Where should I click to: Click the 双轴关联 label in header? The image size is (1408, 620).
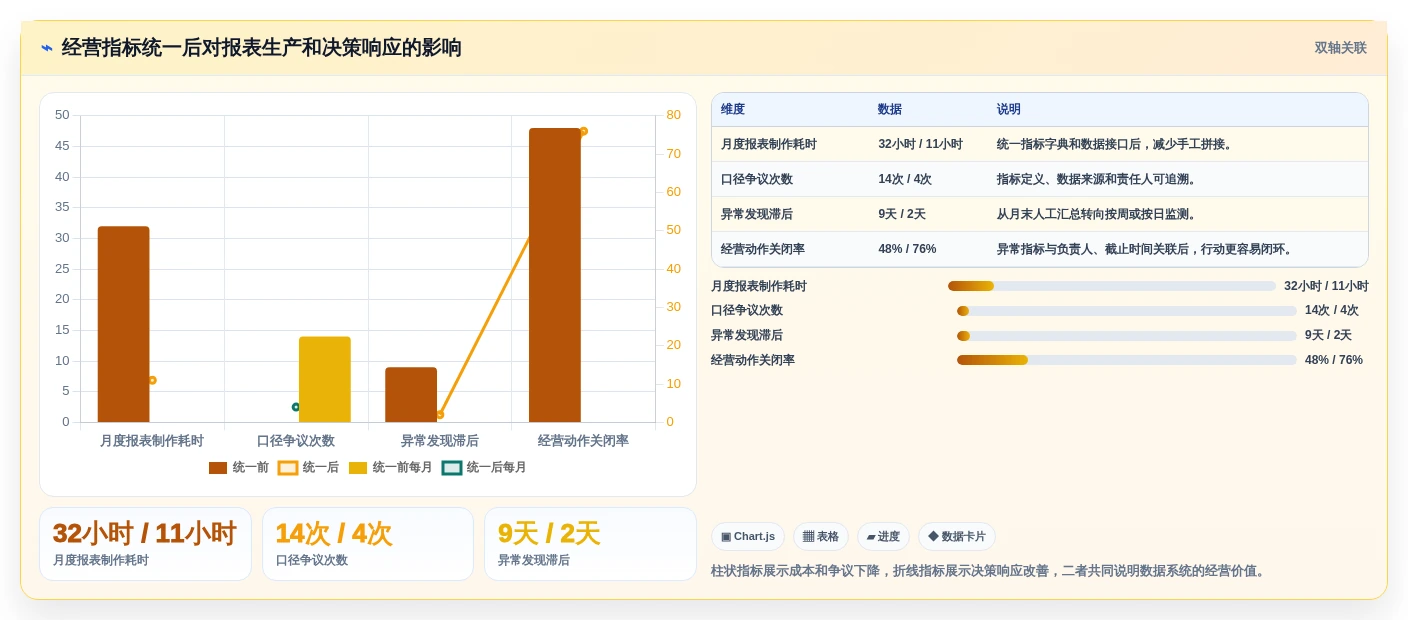pyautogui.click(x=1340, y=48)
